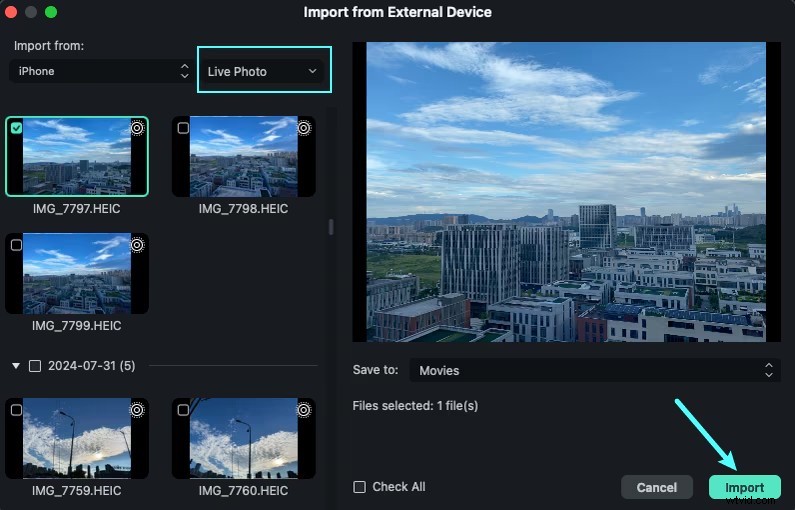Viewport: 795px width, 510px height.
Task: Zoom the window with the green button
Action: (x=51, y=12)
